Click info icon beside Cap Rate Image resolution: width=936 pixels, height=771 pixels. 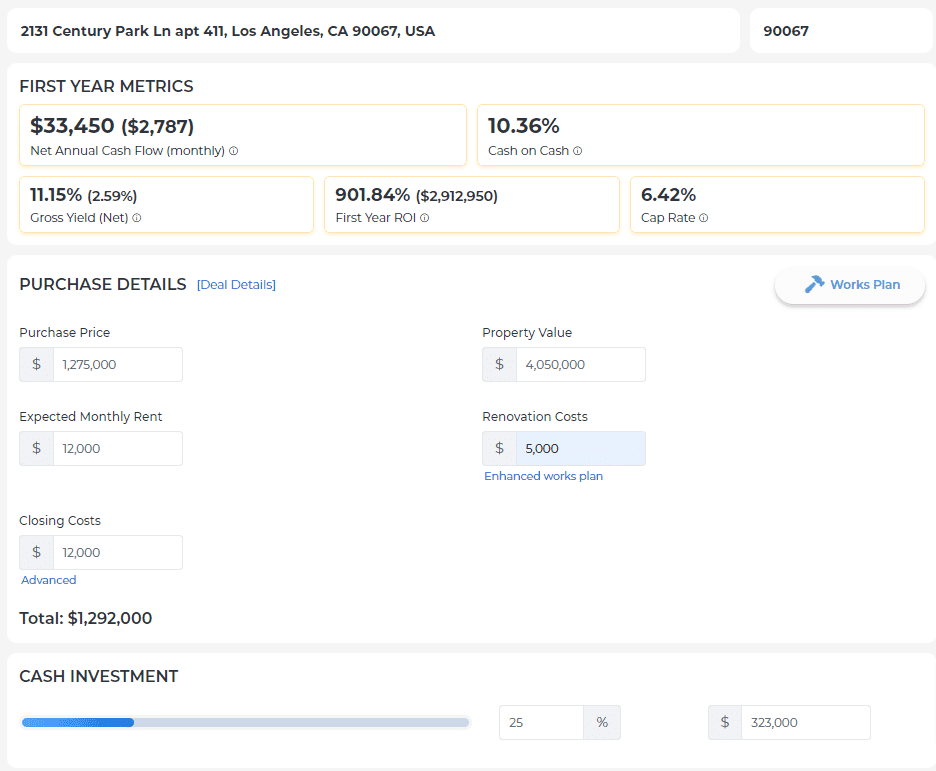tap(704, 218)
